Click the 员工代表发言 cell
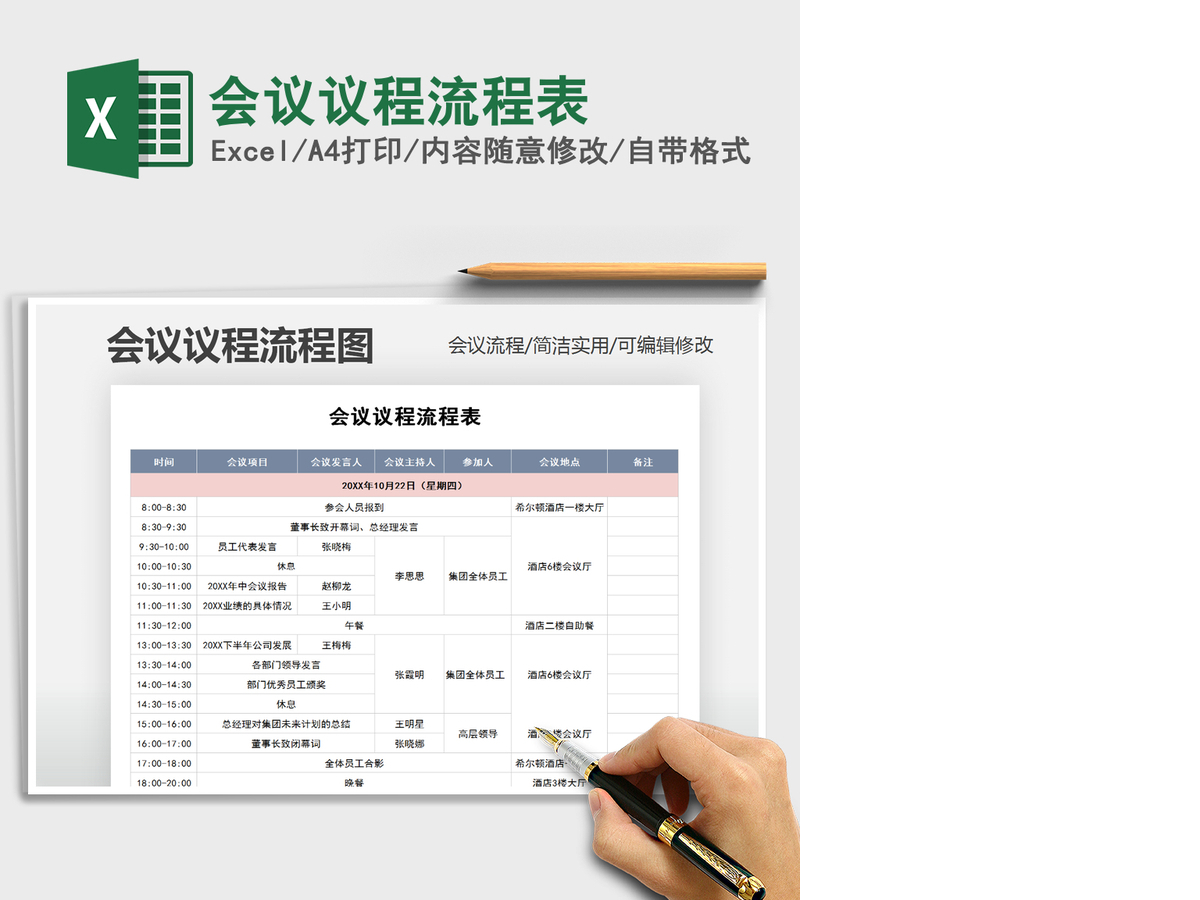Screen dimensions: 1200x900 [247, 547]
